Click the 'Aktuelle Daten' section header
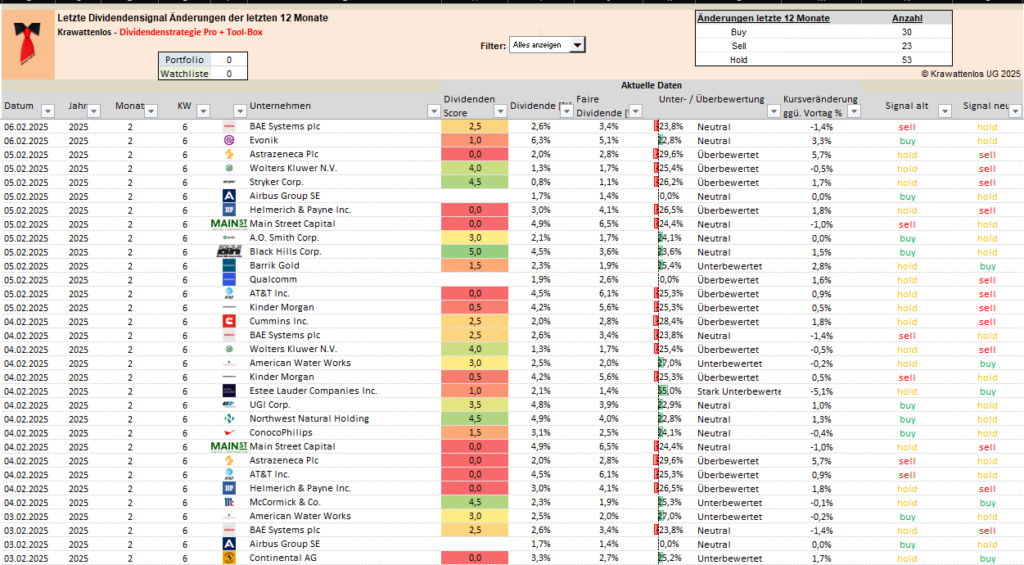The image size is (1024, 565). pos(651,86)
